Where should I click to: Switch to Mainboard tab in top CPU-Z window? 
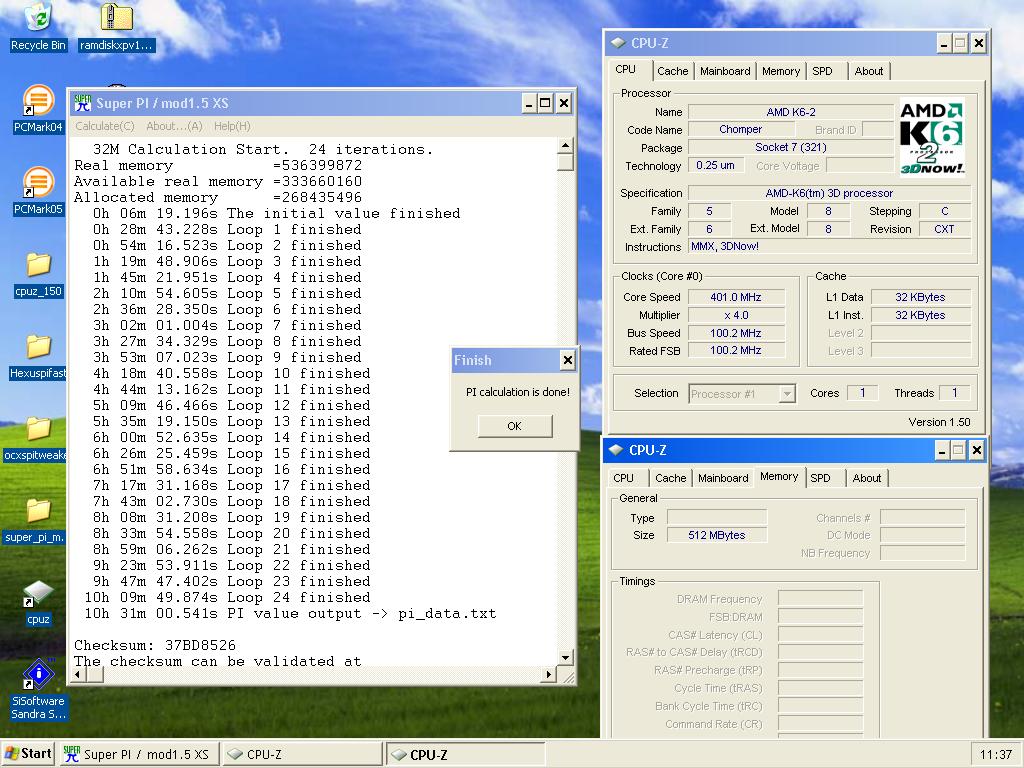coord(725,71)
